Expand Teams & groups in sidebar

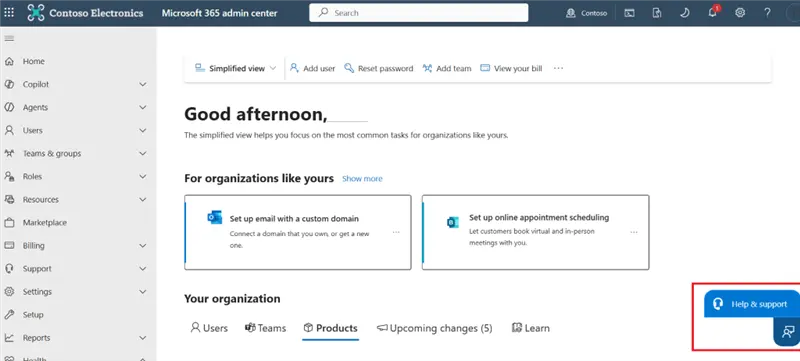click(x=76, y=153)
